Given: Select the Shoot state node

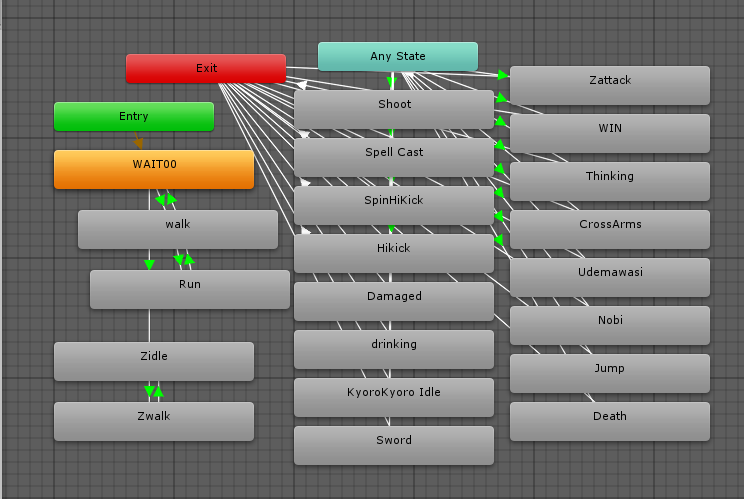Looking at the screenshot, I should (x=394, y=110).
